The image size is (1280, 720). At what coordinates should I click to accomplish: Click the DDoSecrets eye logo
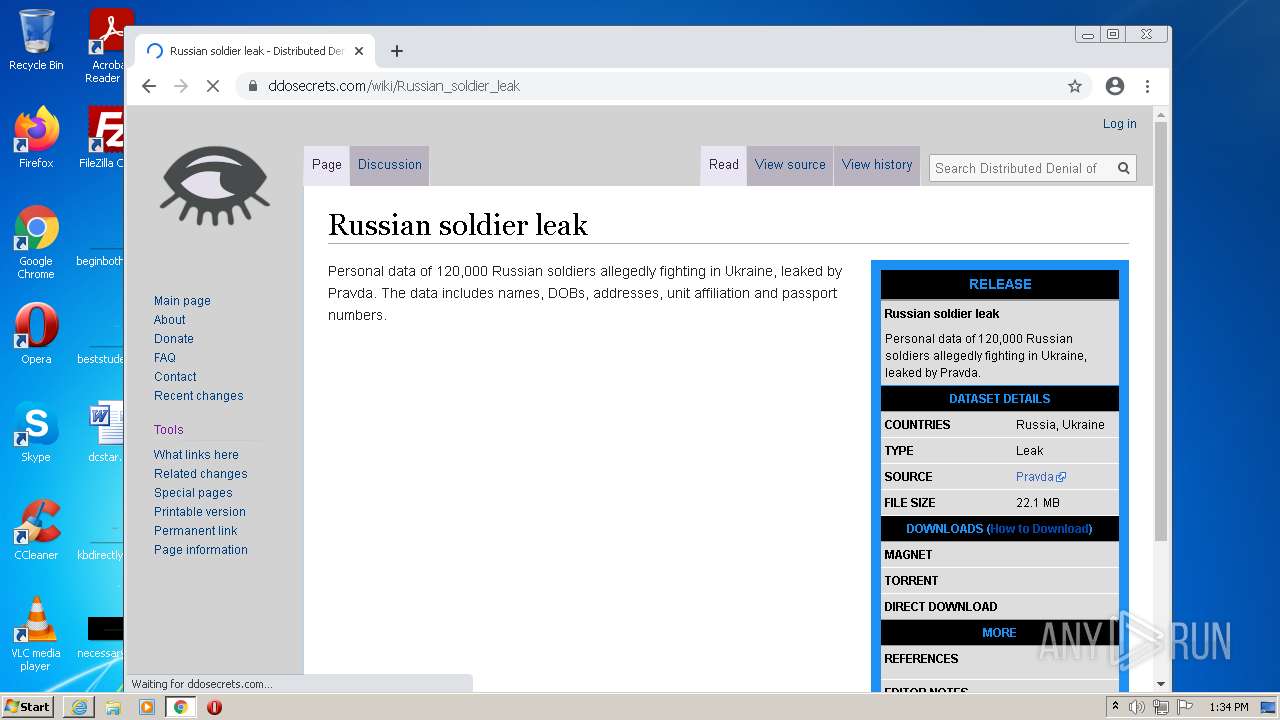click(x=214, y=186)
